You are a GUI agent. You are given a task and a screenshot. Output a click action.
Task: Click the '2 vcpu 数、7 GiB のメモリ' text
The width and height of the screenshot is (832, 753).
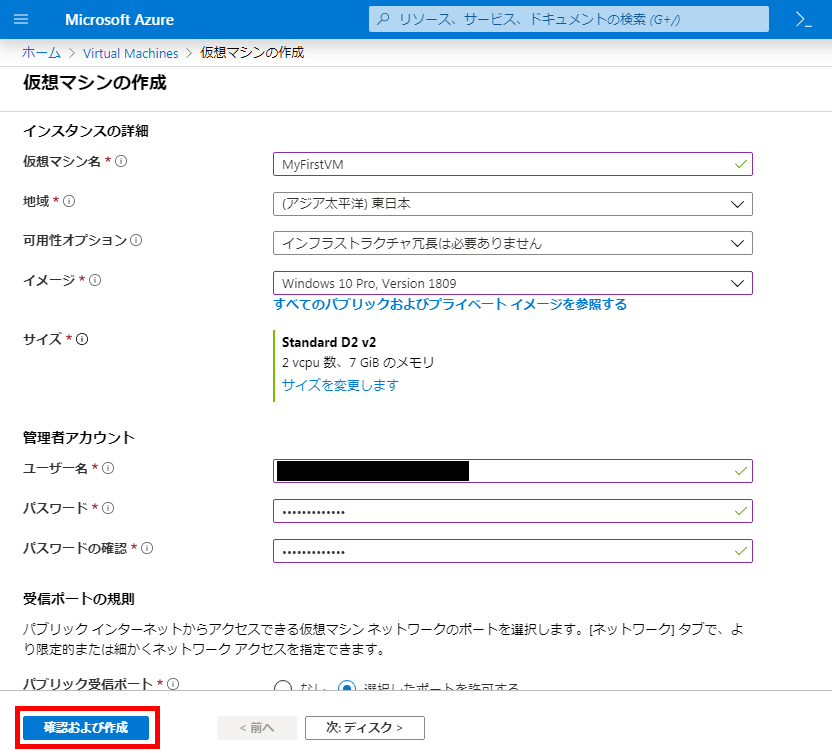[358, 362]
